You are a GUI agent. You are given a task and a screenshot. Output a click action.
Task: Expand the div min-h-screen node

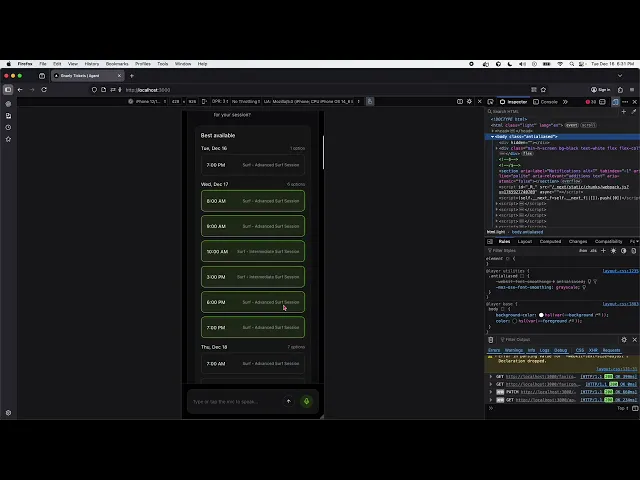497,148
